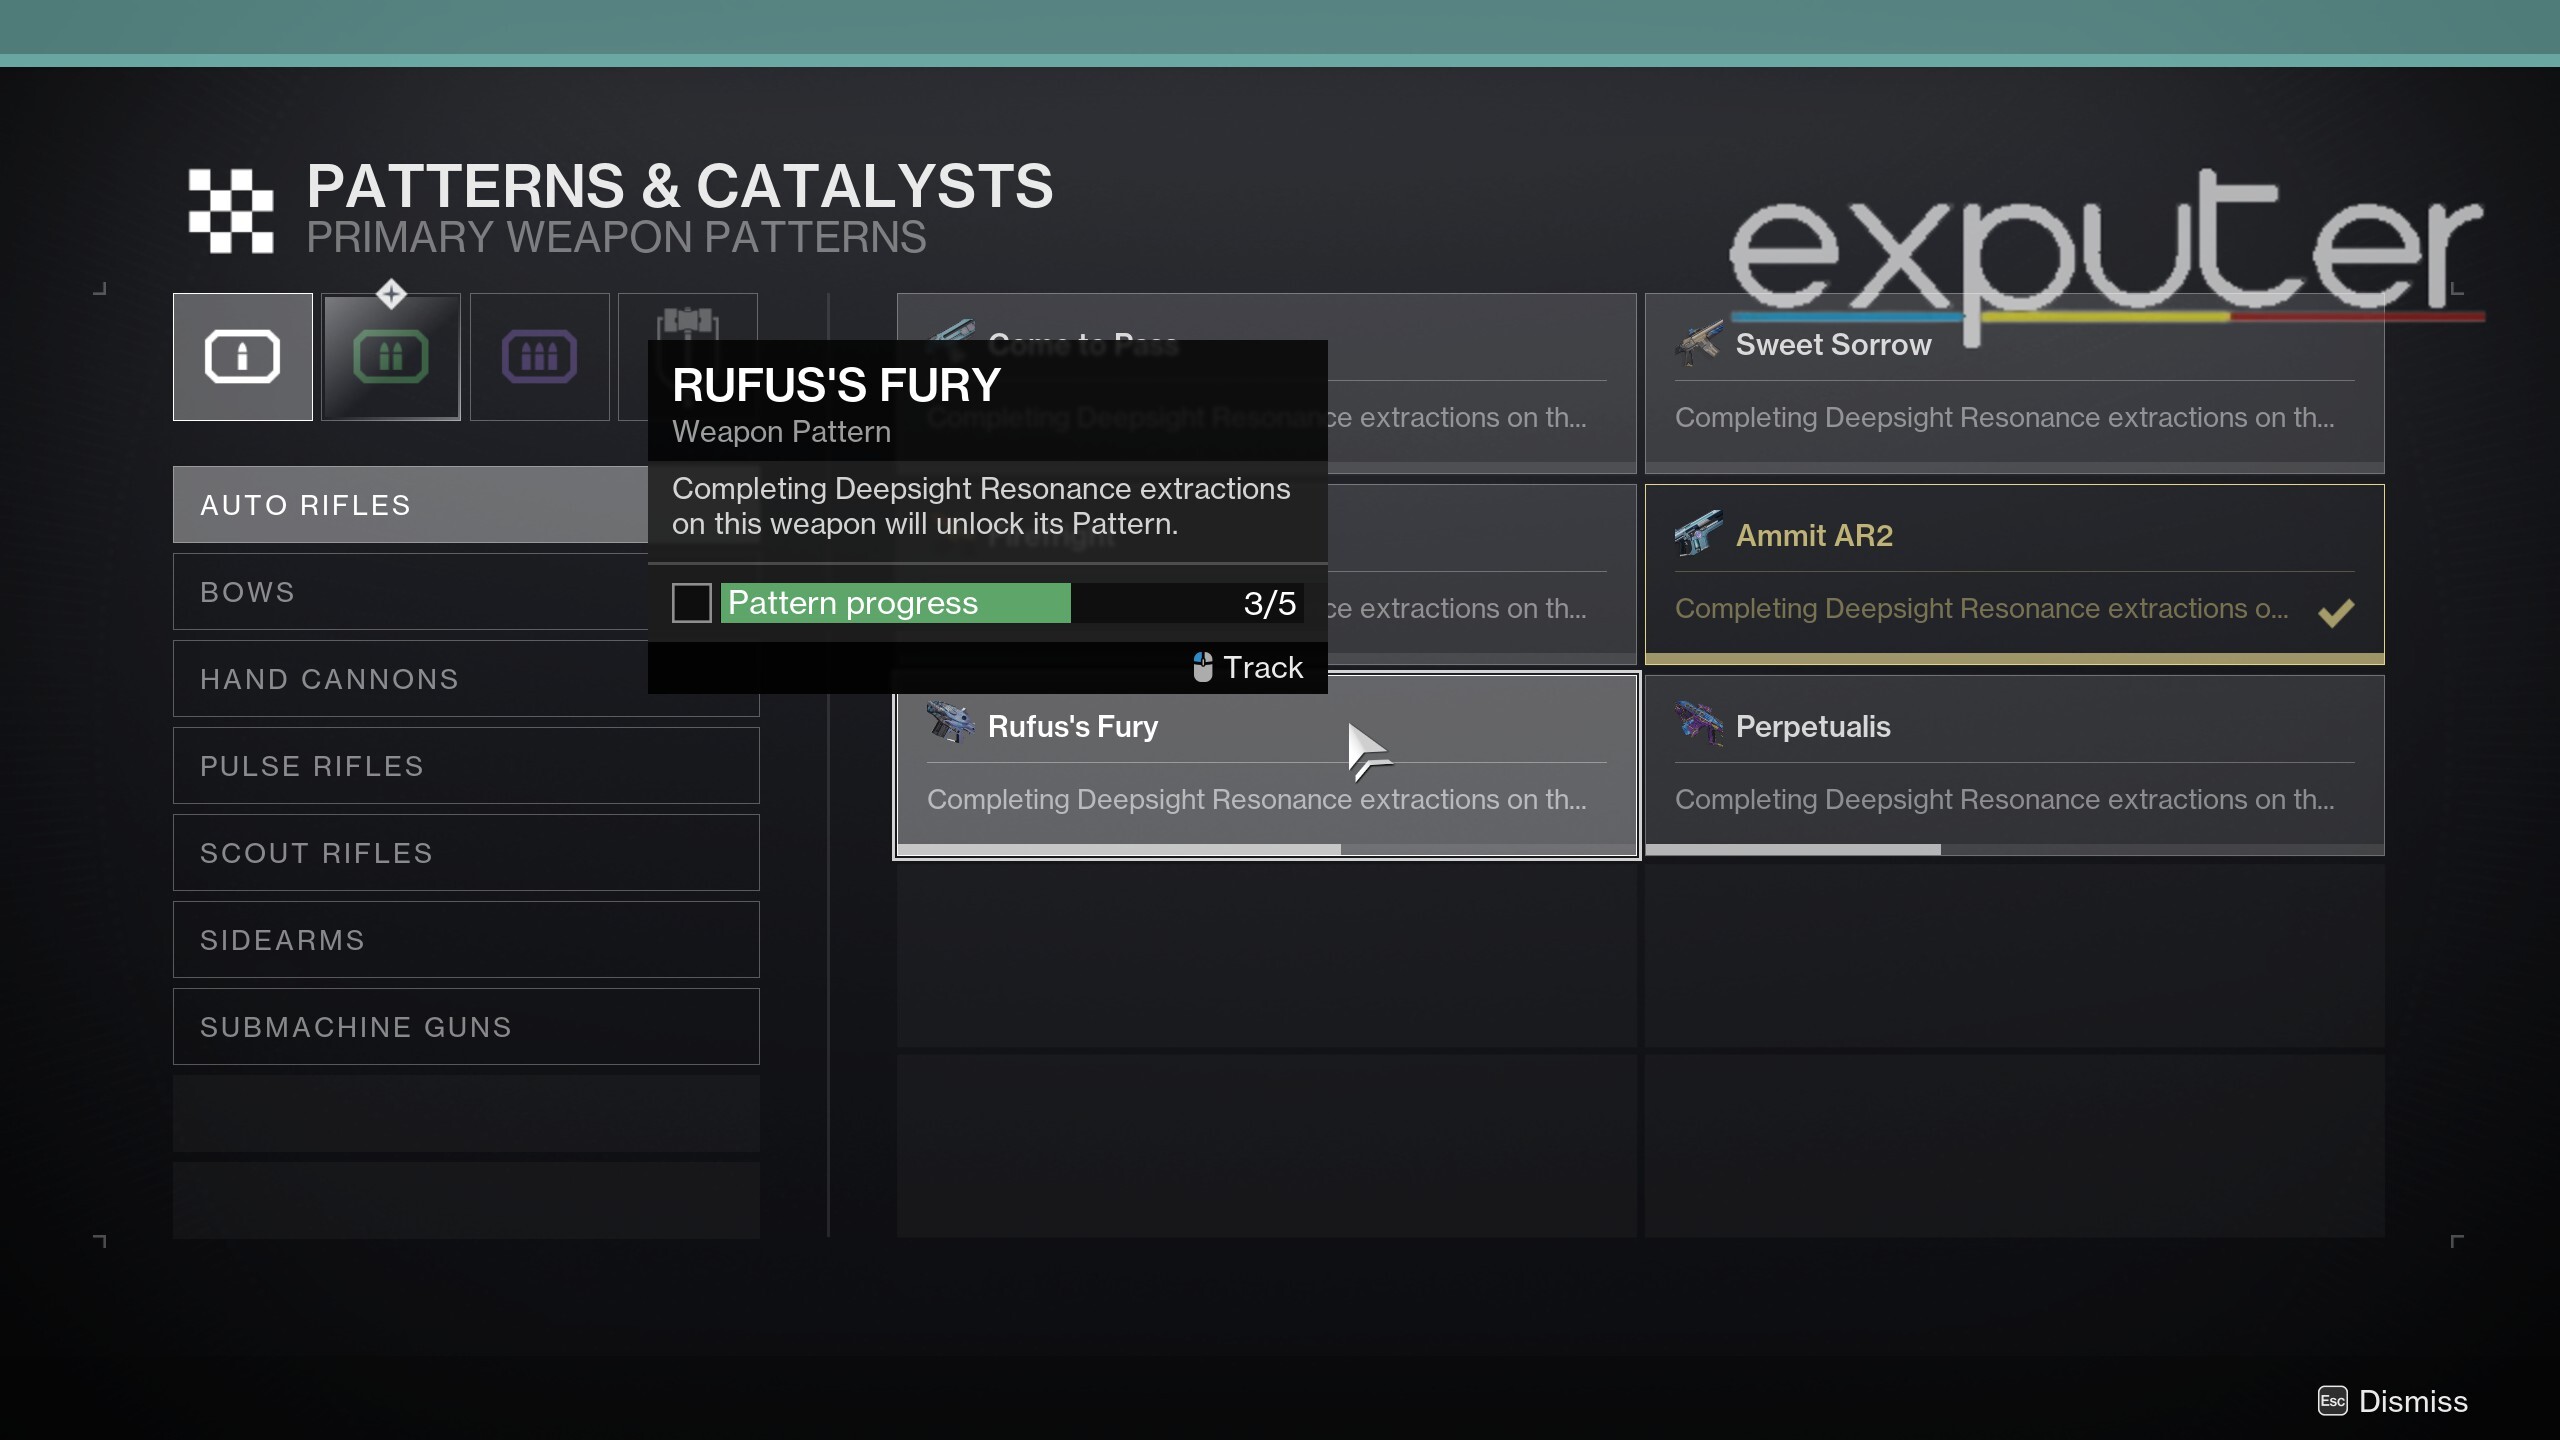Click the Perpetualis card progress bar
2560x1440 pixels.
[2014, 850]
